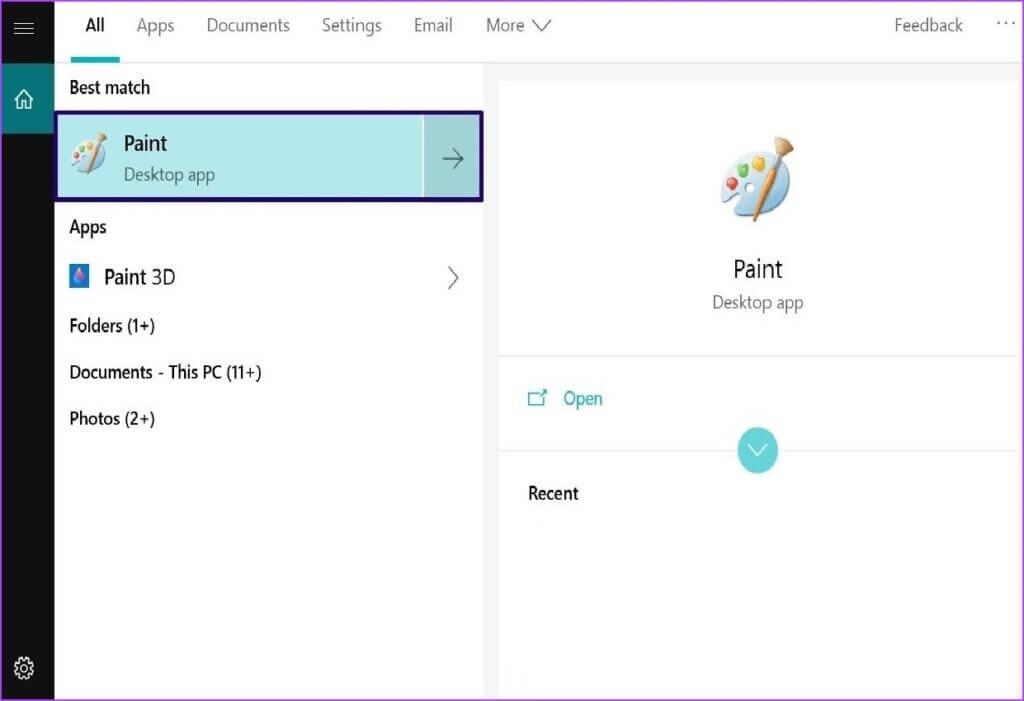Open Folders (1+) results
The image size is (1024, 701).
(x=112, y=325)
